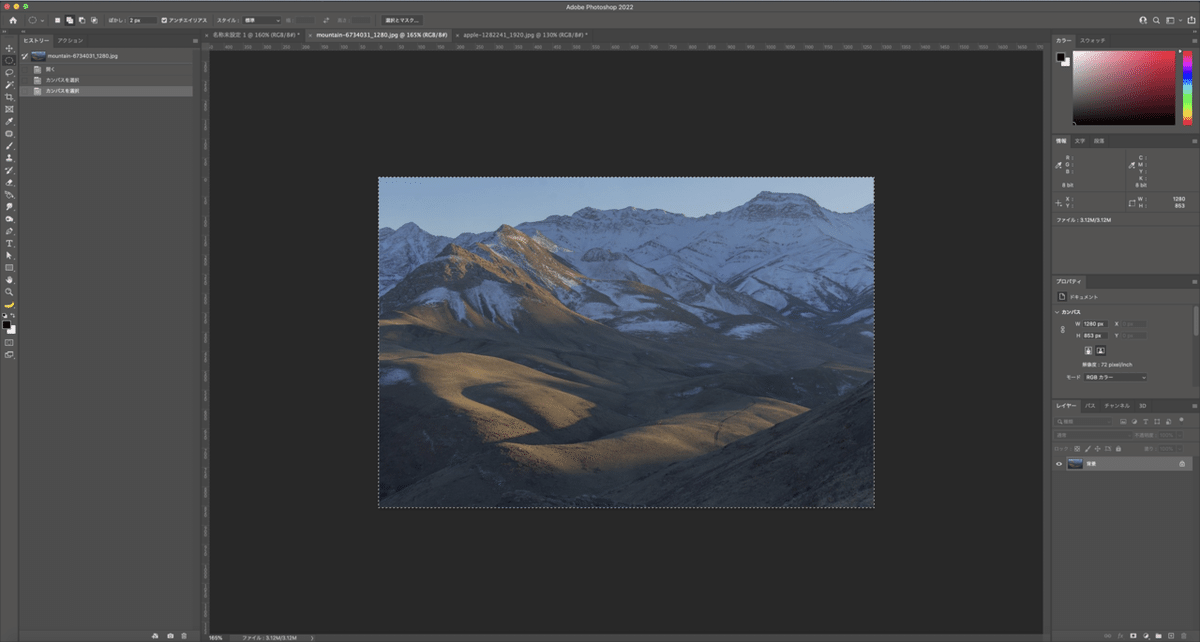Select the History Brush tool
Screen dimensions: 1200x642
tap(9, 170)
